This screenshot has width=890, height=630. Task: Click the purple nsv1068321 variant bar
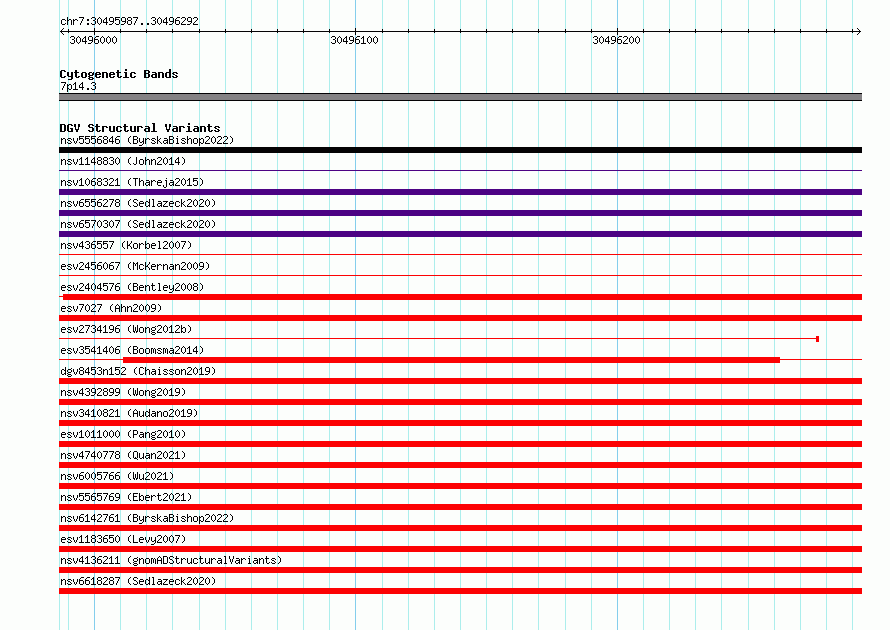(460, 192)
